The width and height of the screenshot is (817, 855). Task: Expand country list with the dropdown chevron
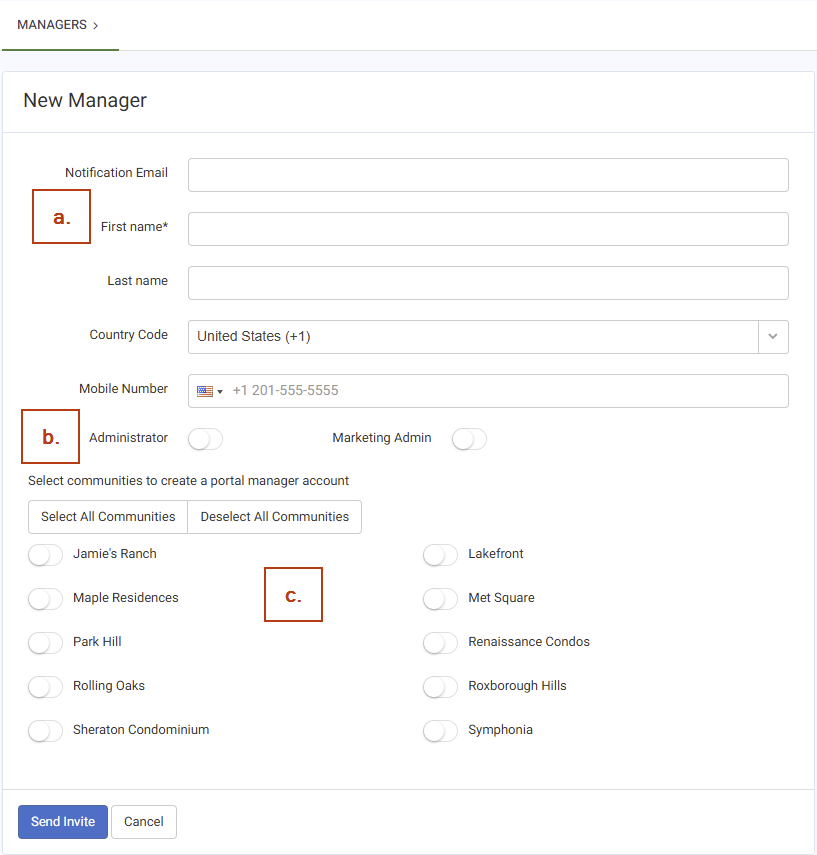(x=773, y=337)
